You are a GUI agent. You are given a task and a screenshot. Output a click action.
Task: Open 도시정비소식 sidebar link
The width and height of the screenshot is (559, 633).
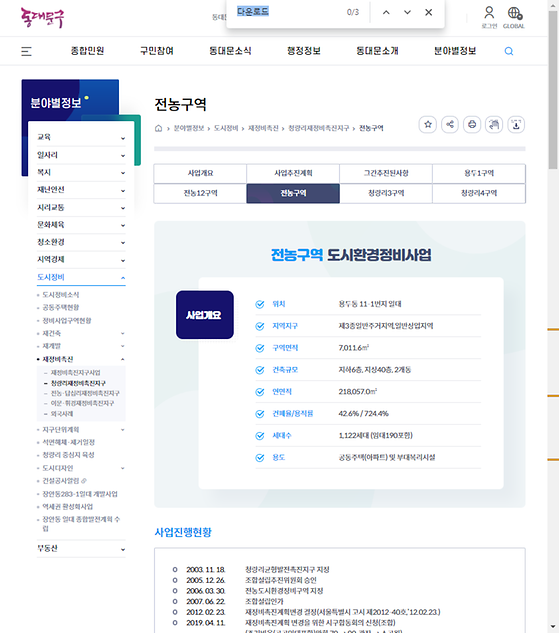(x=61, y=295)
